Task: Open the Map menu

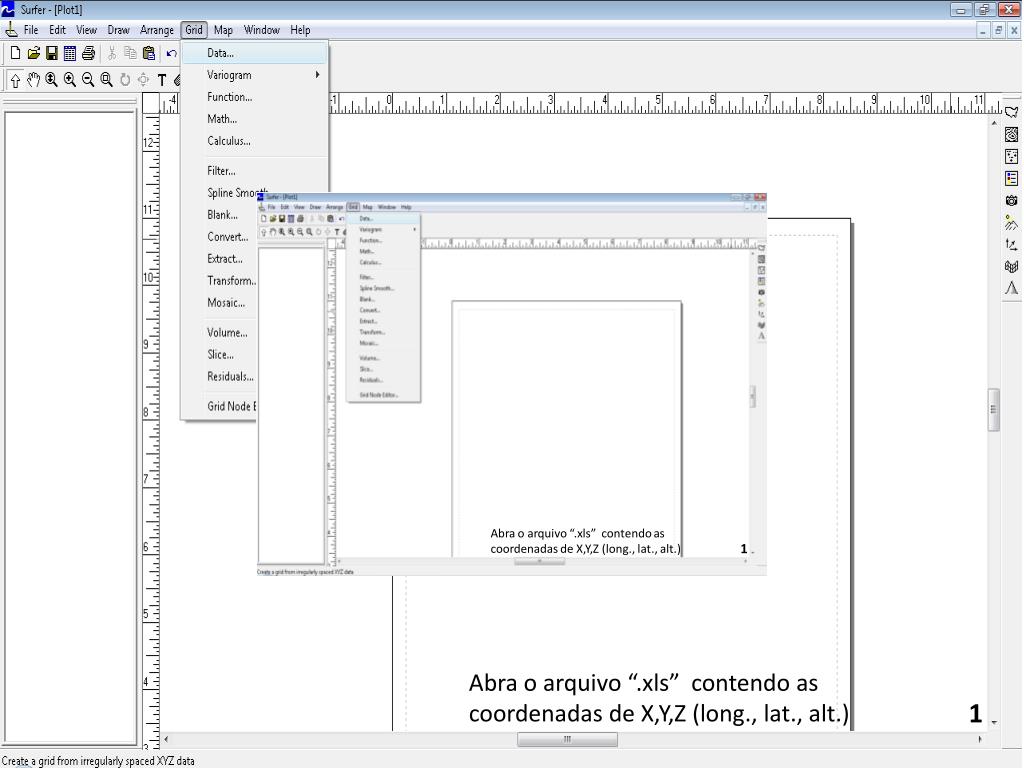Action: (223, 30)
